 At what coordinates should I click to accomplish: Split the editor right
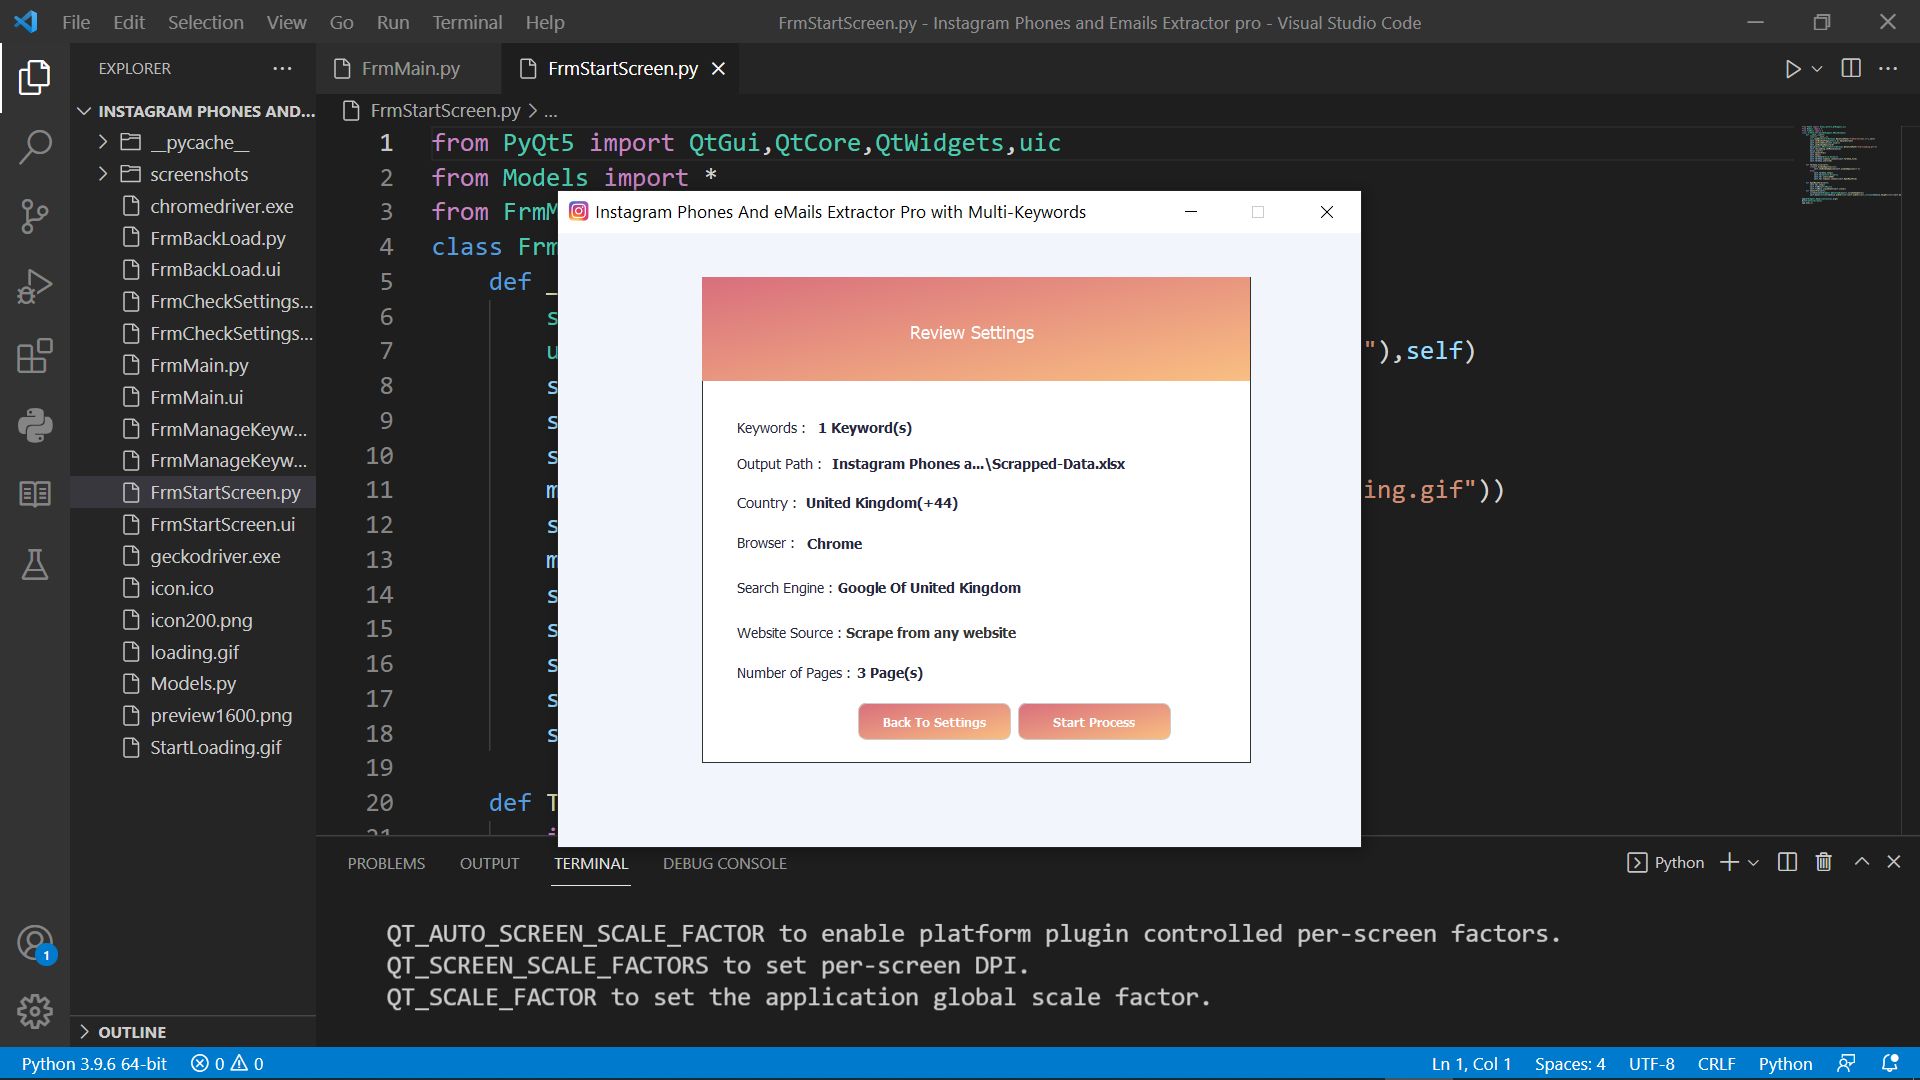click(1851, 69)
